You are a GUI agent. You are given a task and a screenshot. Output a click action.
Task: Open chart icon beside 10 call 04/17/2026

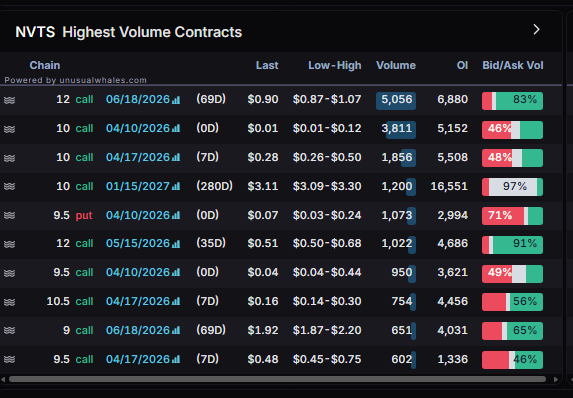tap(176, 158)
